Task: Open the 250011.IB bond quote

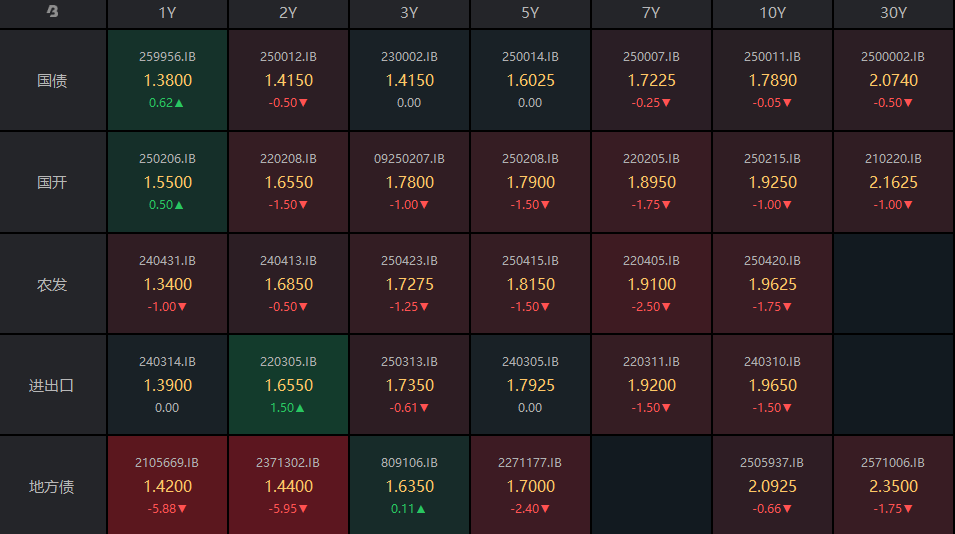Action: tap(772, 80)
